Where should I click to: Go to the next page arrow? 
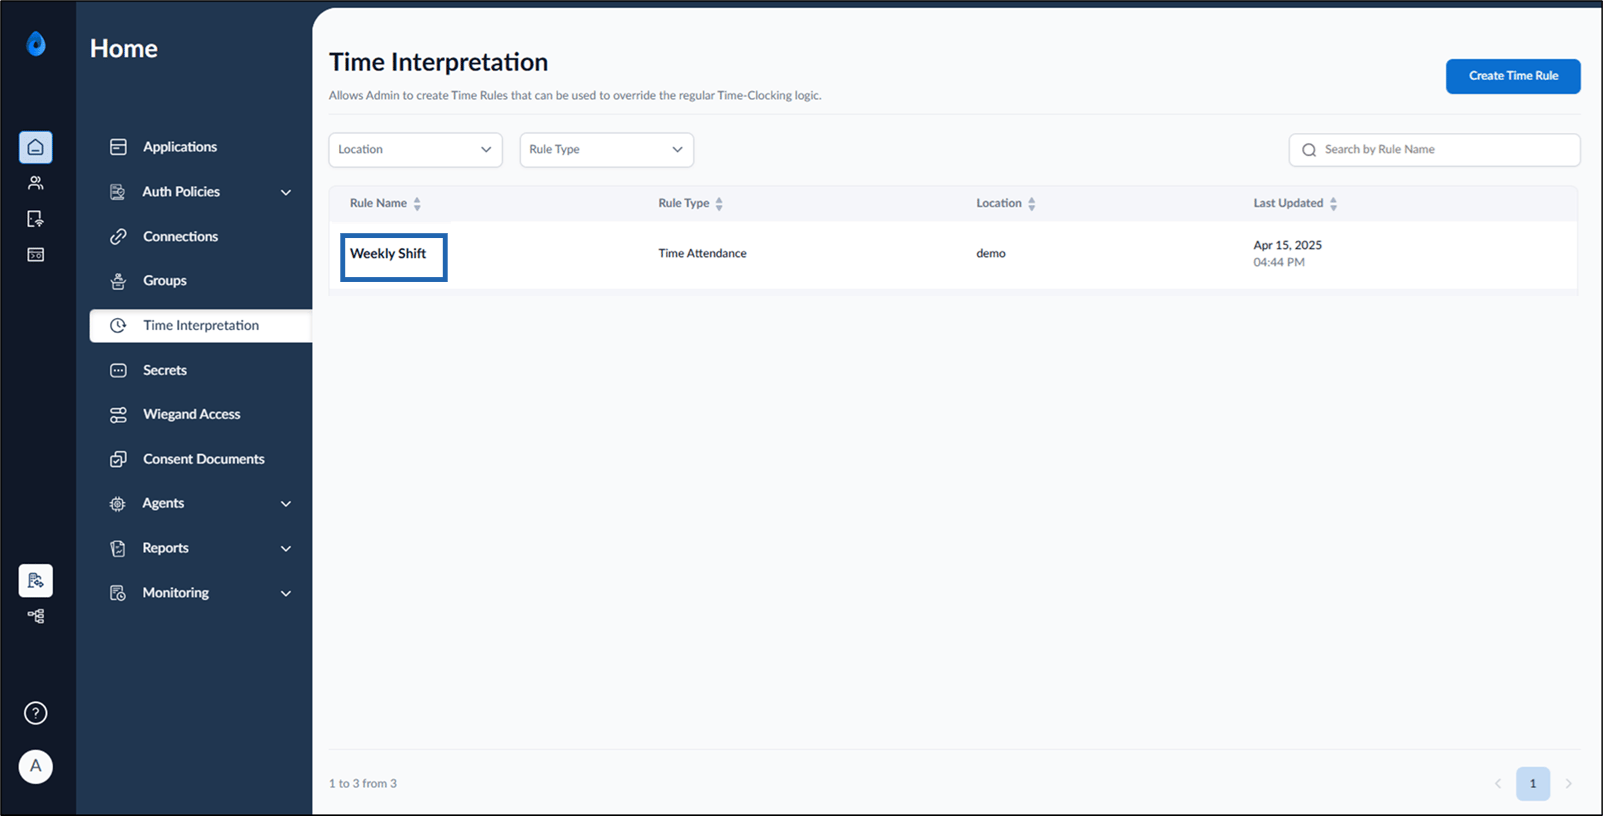1568,784
